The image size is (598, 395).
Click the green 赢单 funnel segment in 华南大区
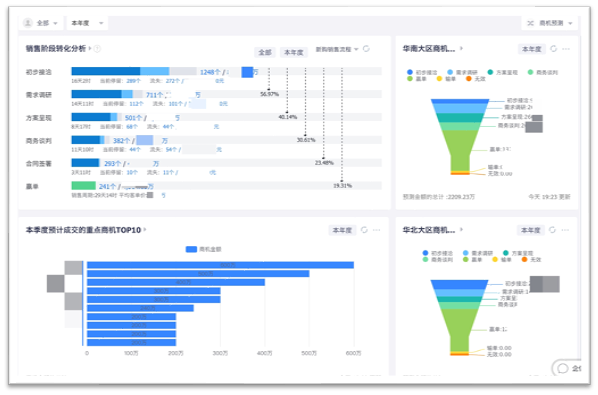[460, 150]
